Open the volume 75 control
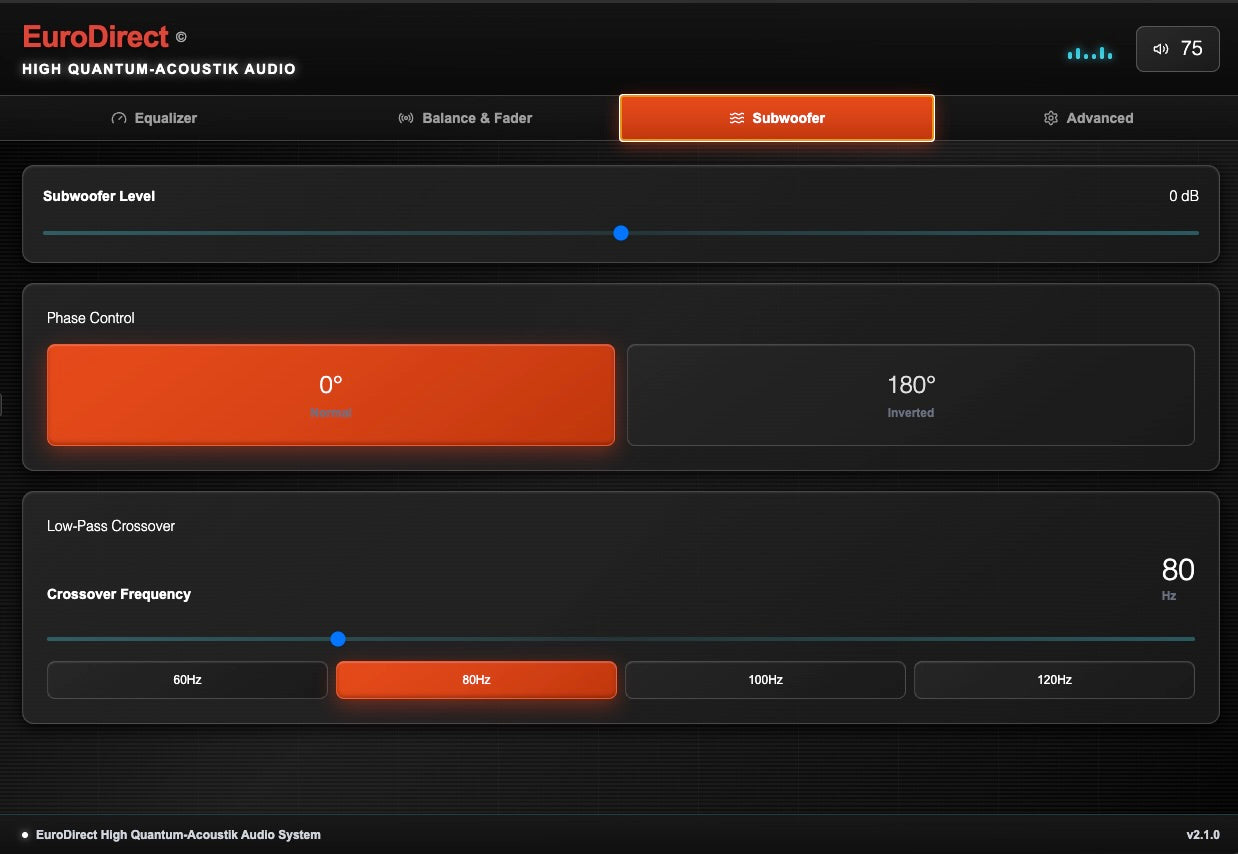The width and height of the screenshot is (1238, 854). pyautogui.click(x=1177, y=49)
